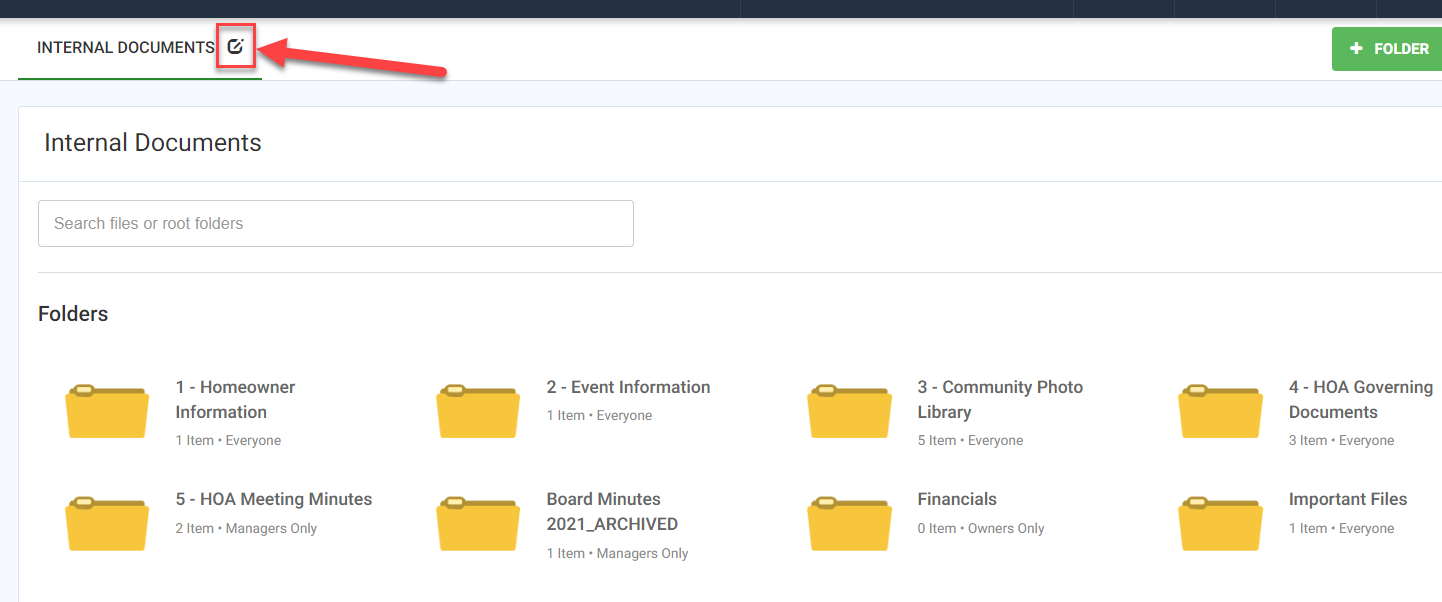Viewport: 1442px width, 602px height.
Task: Open the "5 - HOA Meeting Minutes" folder icon
Action: coord(106,522)
